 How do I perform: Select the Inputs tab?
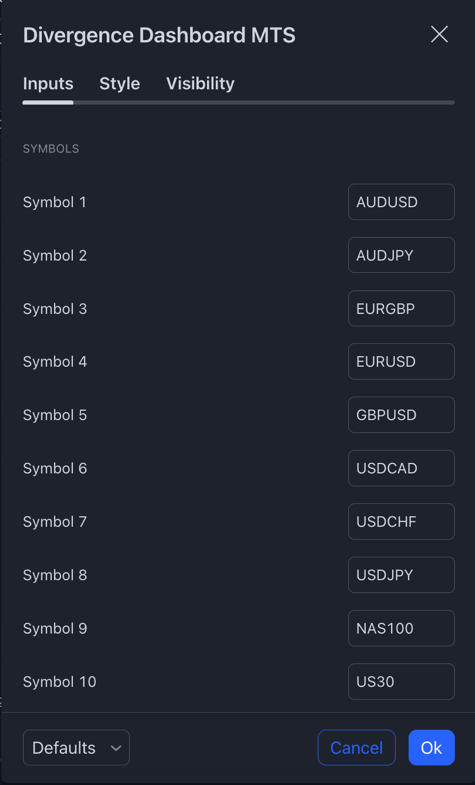point(48,84)
